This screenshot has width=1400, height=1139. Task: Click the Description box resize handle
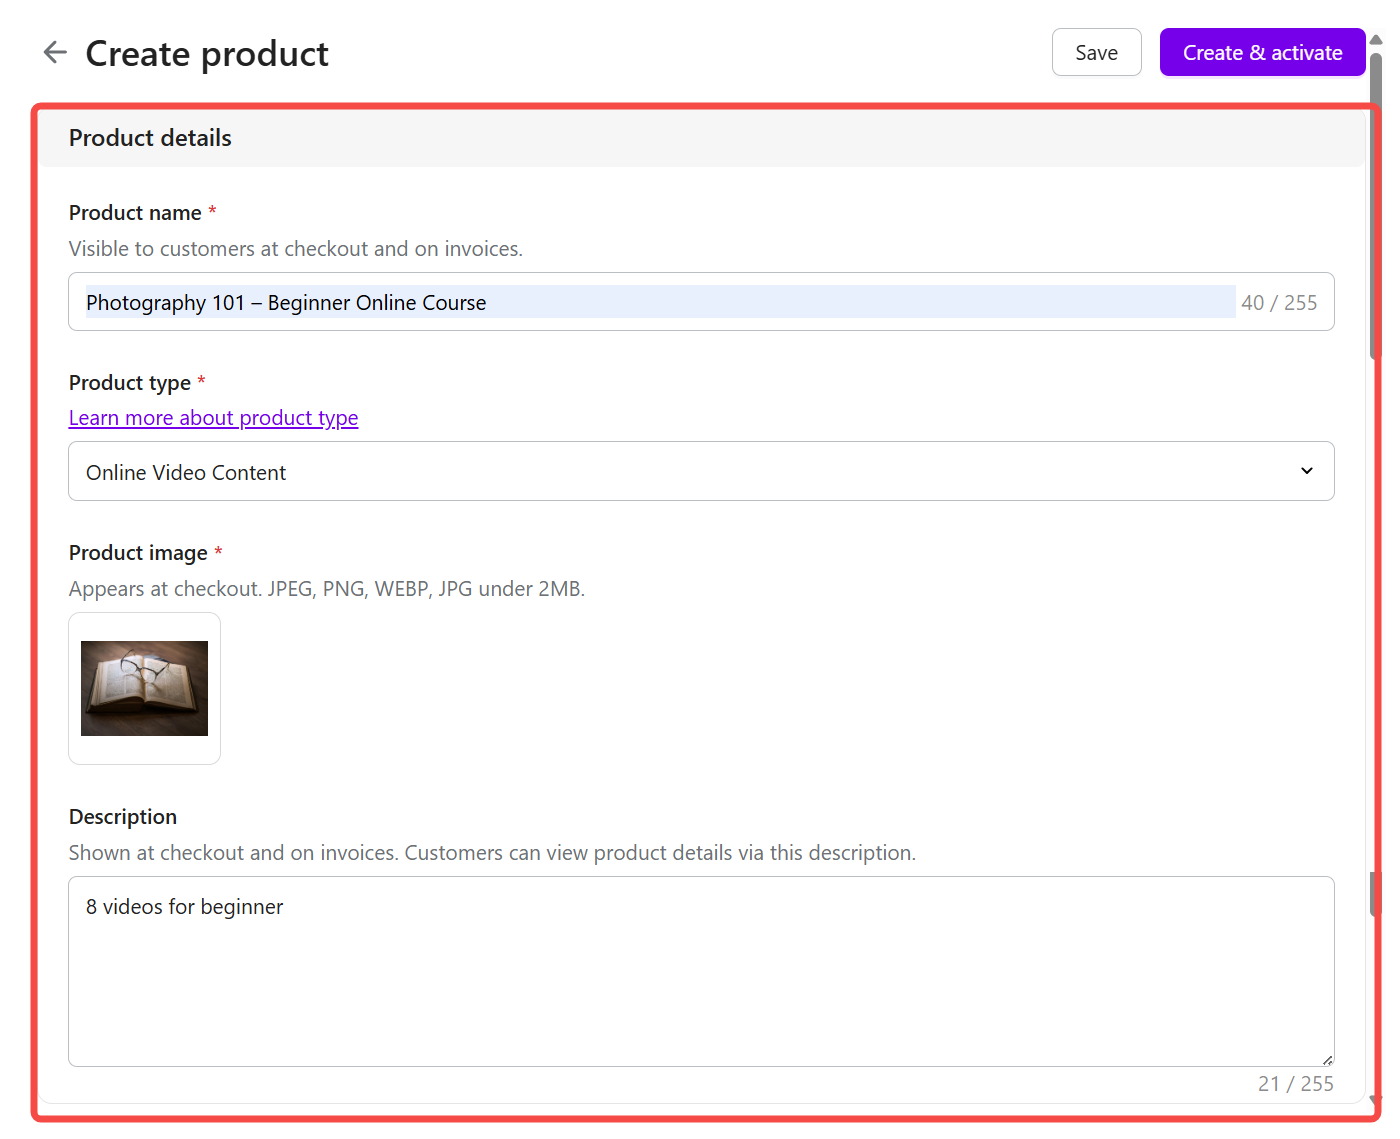coord(1327,1059)
